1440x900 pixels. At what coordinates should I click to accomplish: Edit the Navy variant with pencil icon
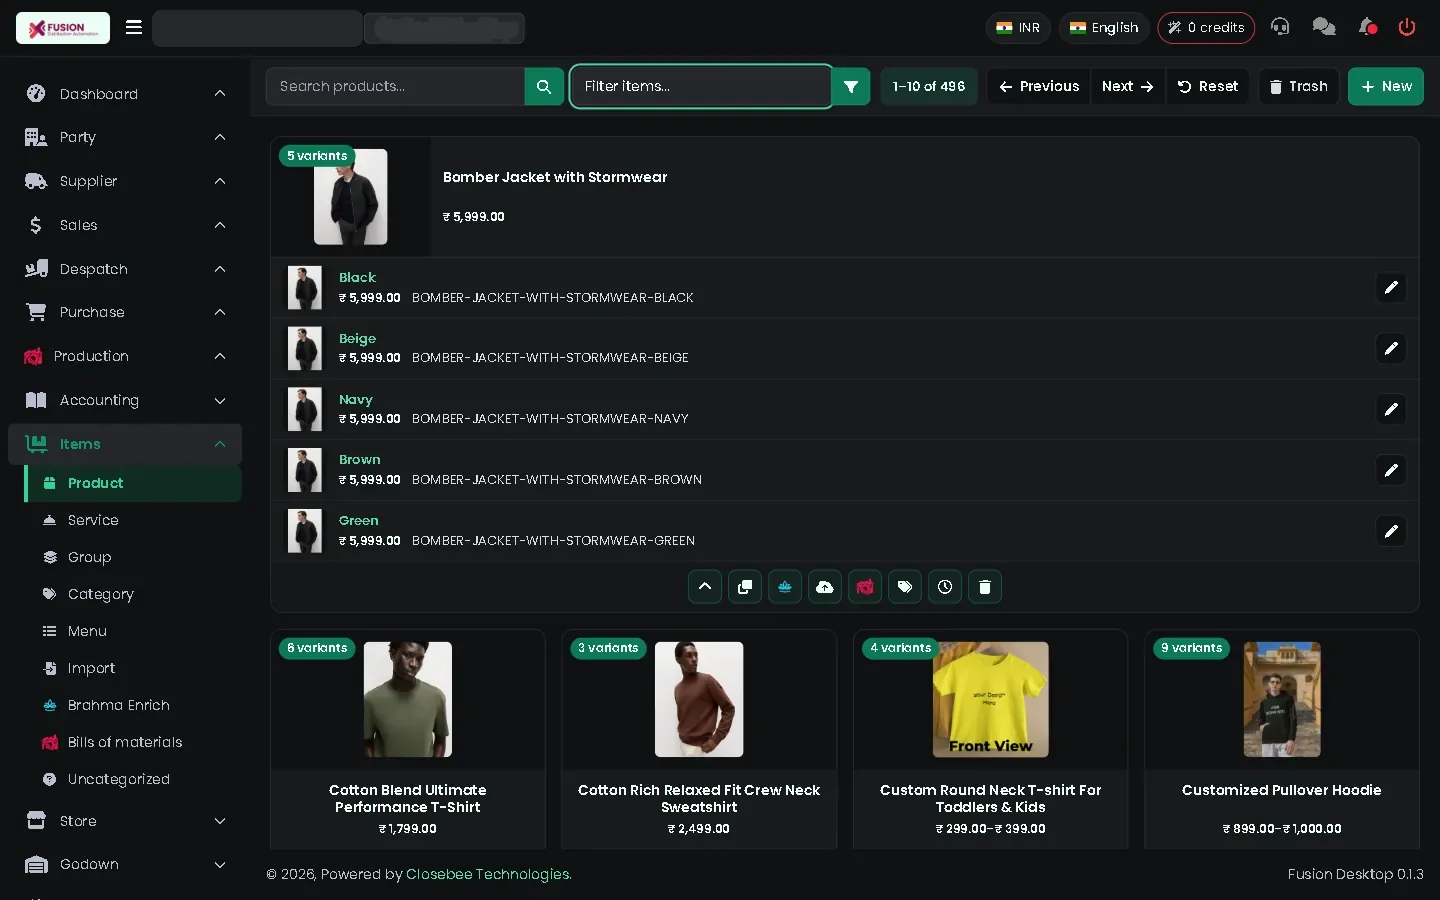tap(1391, 409)
